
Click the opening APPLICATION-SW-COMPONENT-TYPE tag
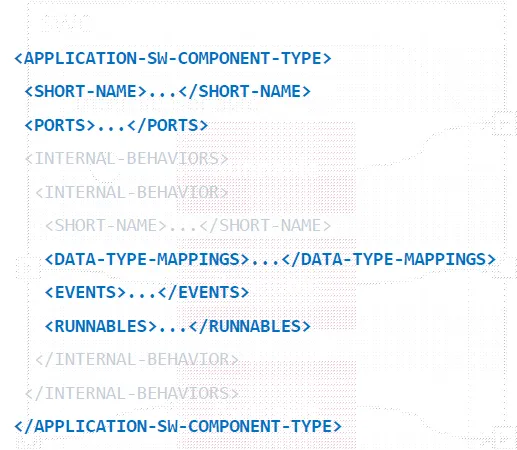pyautogui.click(x=173, y=58)
